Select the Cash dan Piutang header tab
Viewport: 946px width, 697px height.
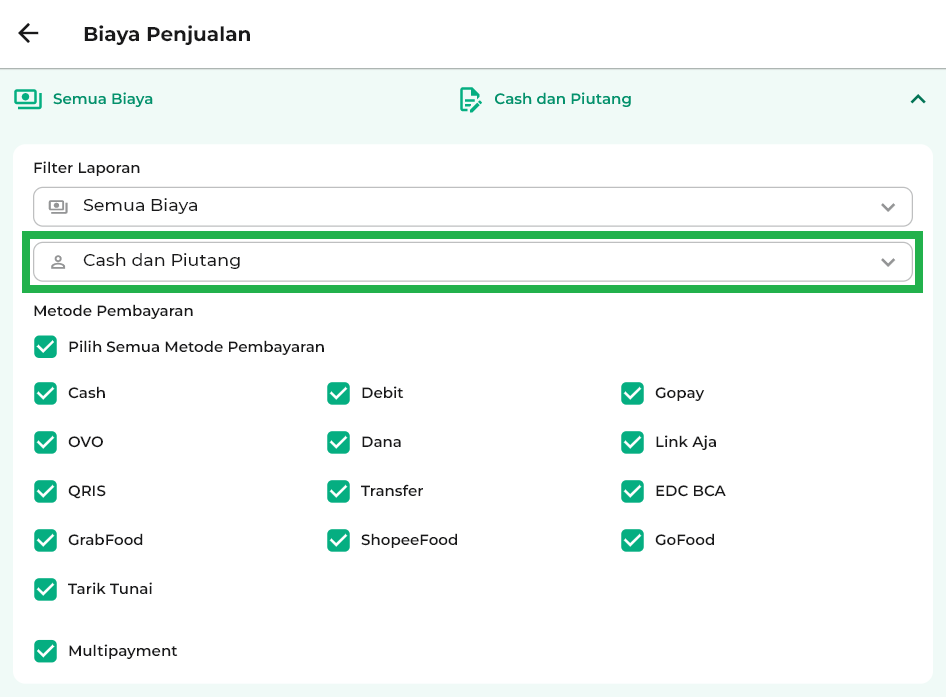562,99
